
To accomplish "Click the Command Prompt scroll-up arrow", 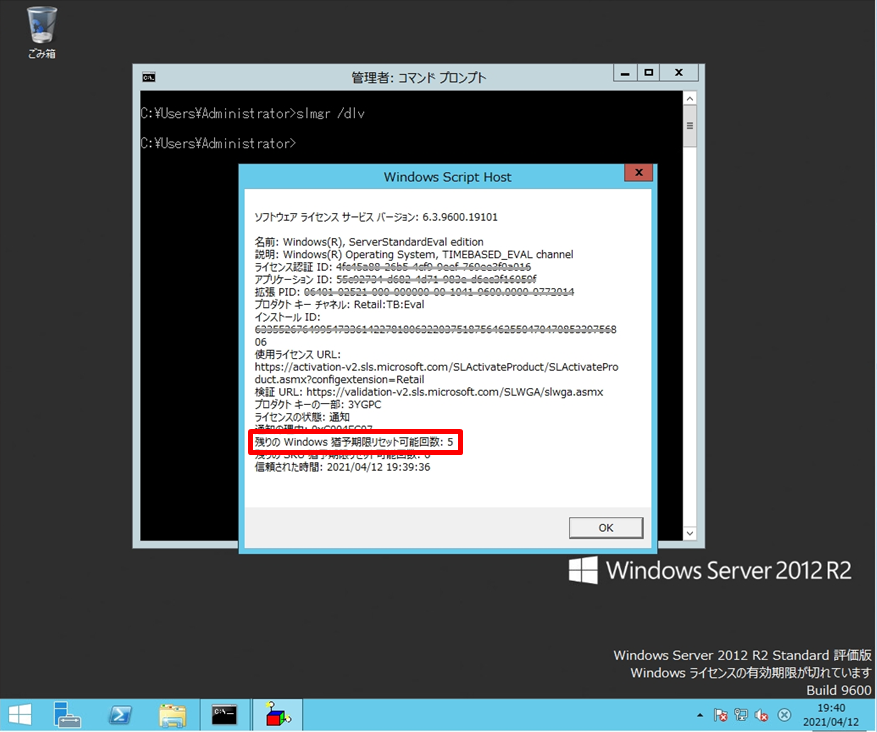I will point(690,99).
